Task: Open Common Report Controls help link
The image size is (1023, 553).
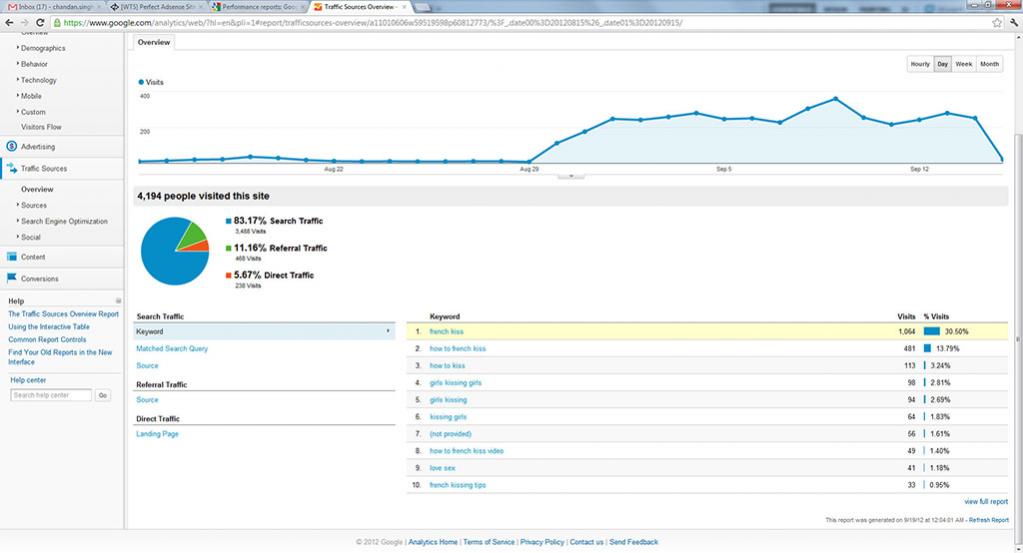Action: (x=47, y=340)
